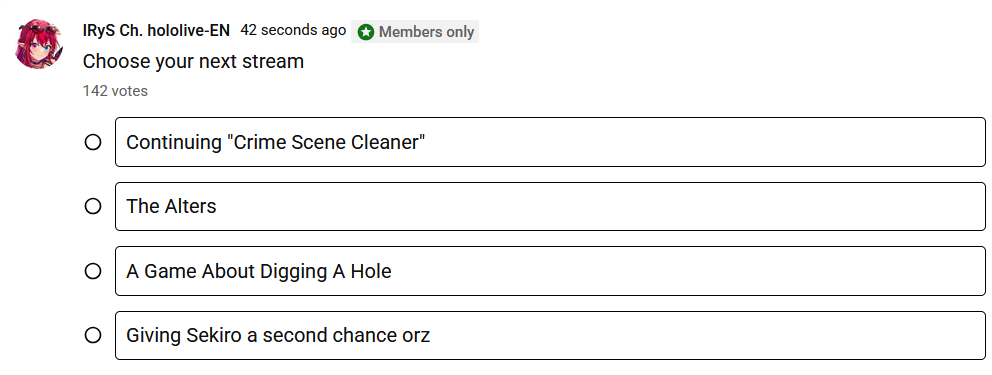992x375 pixels.
Task: Vote using A Game About Digging A Hole box
Action: 550,271
